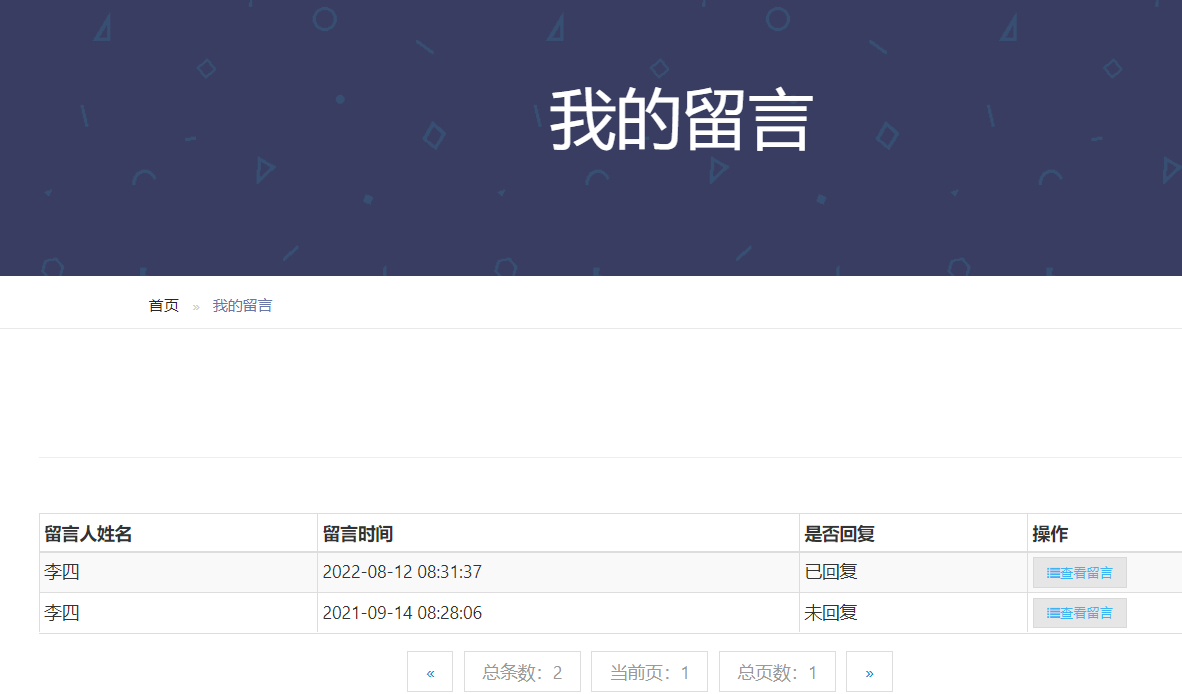
Task: Click the 已回复 status cell
Action: [827, 572]
